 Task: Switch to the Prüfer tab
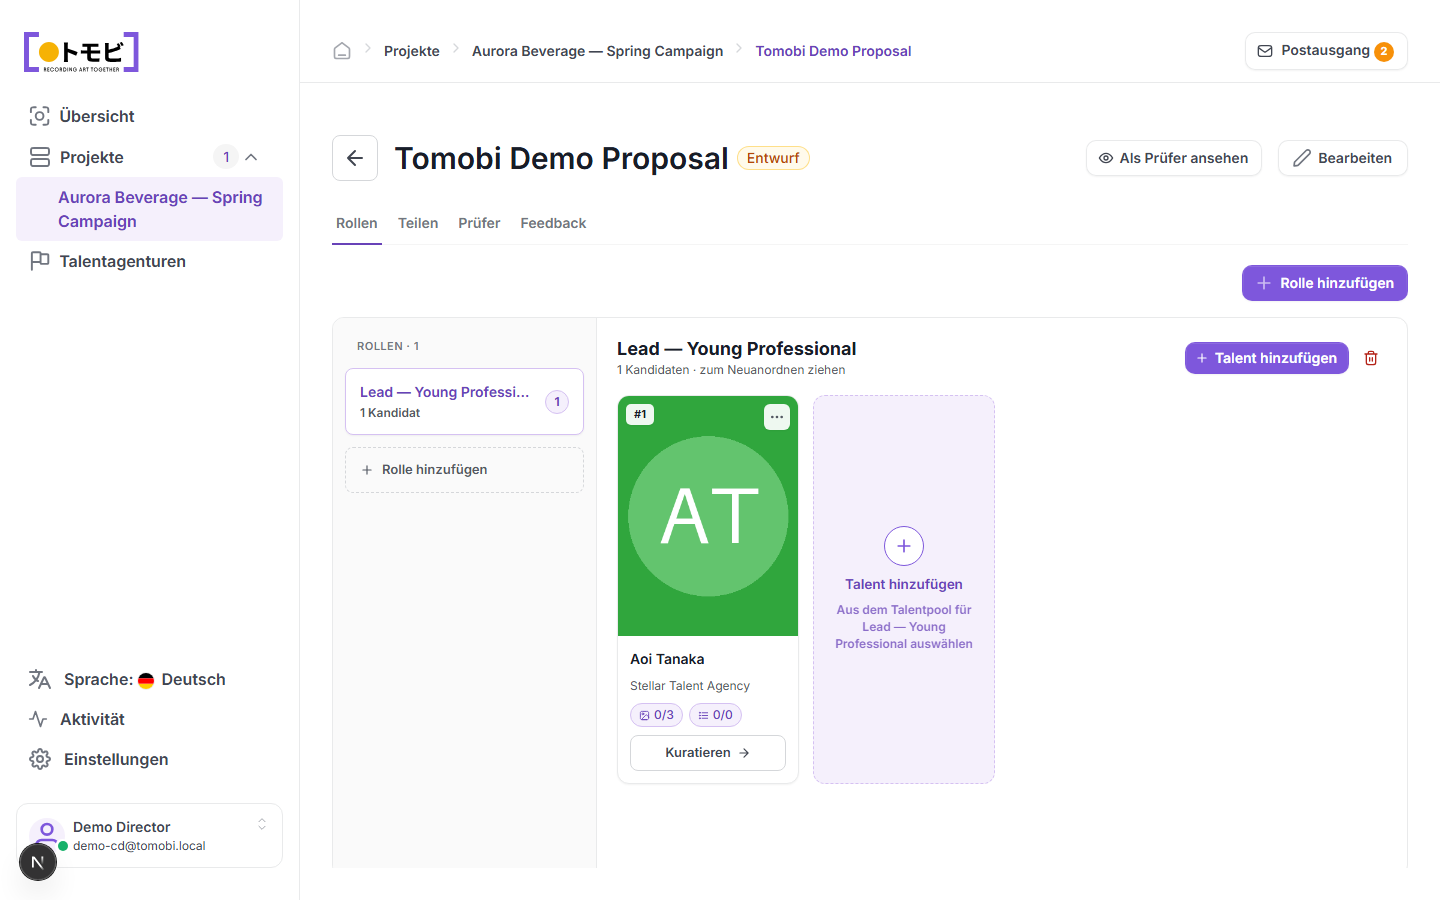479,223
